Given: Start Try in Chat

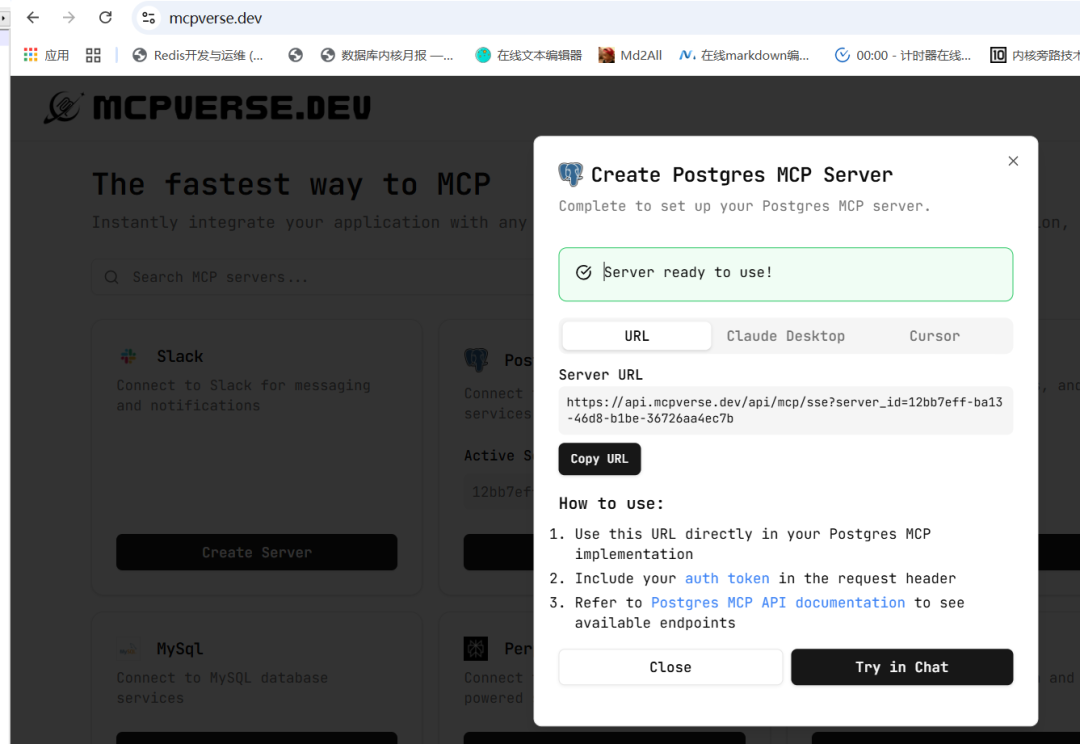Looking at the screenshot, I should (x=902, y=667).
